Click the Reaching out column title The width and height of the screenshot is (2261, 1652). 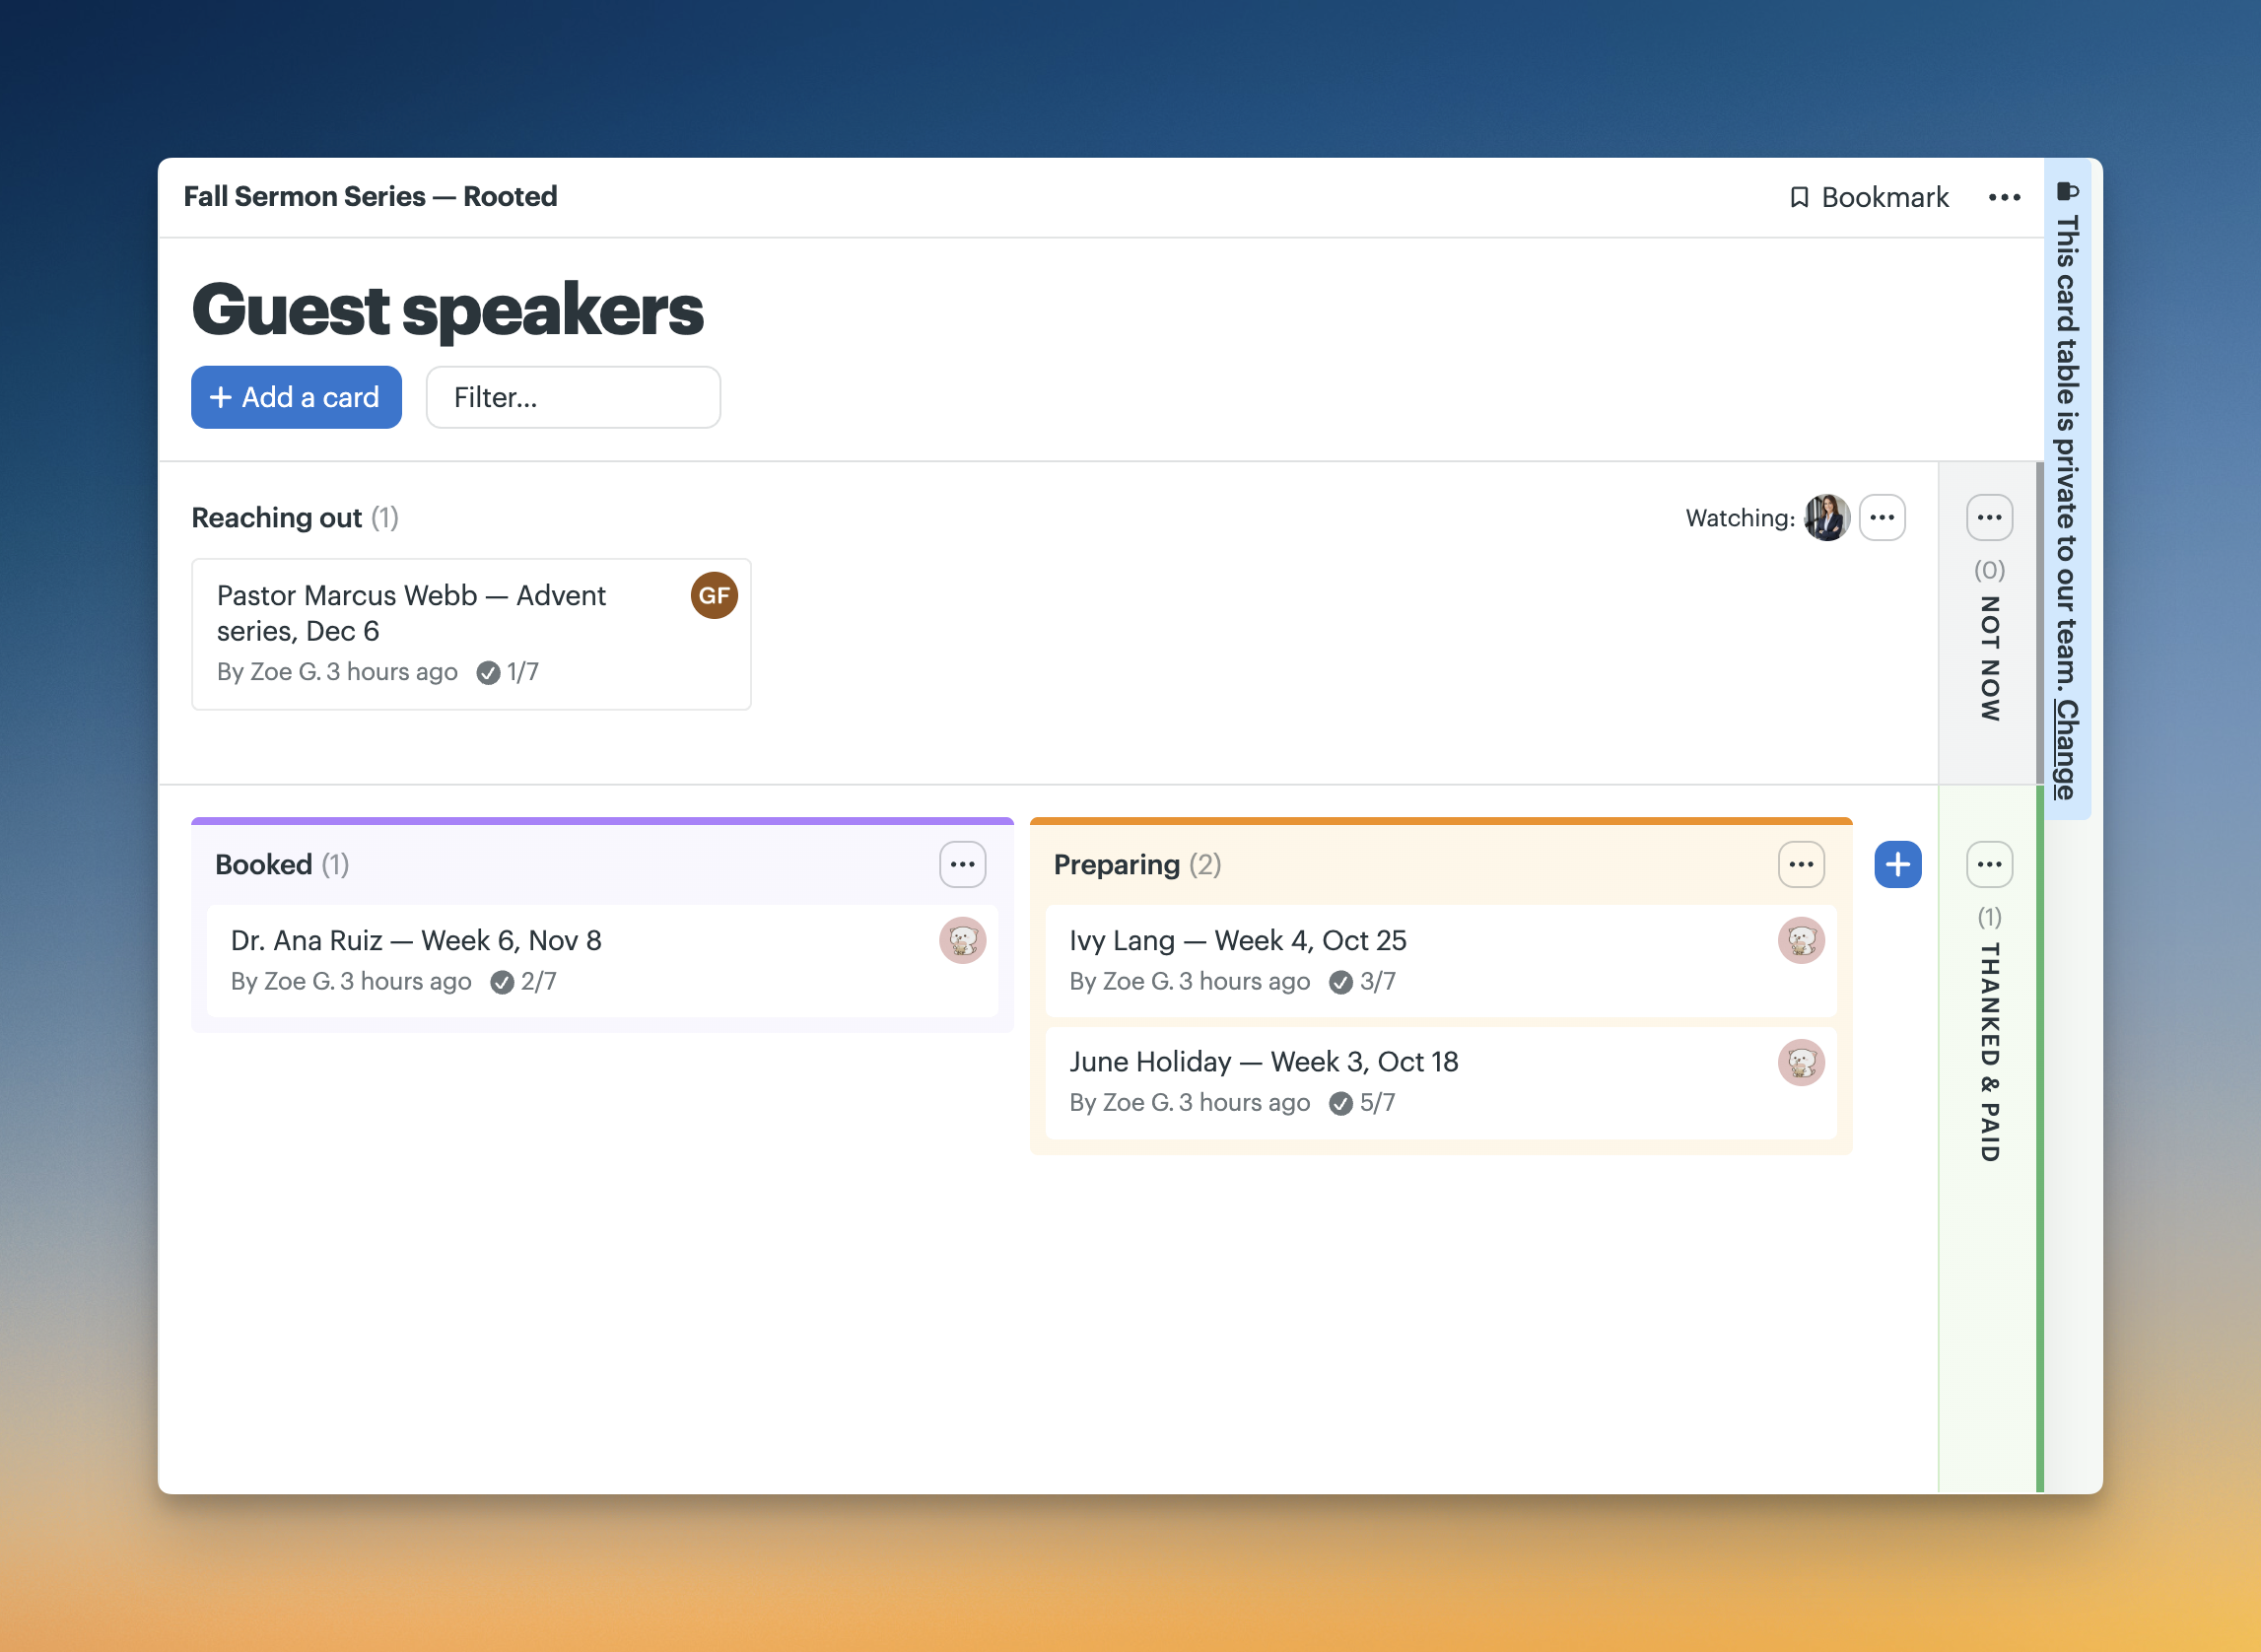pyautogui.click(x=277, y=518)
